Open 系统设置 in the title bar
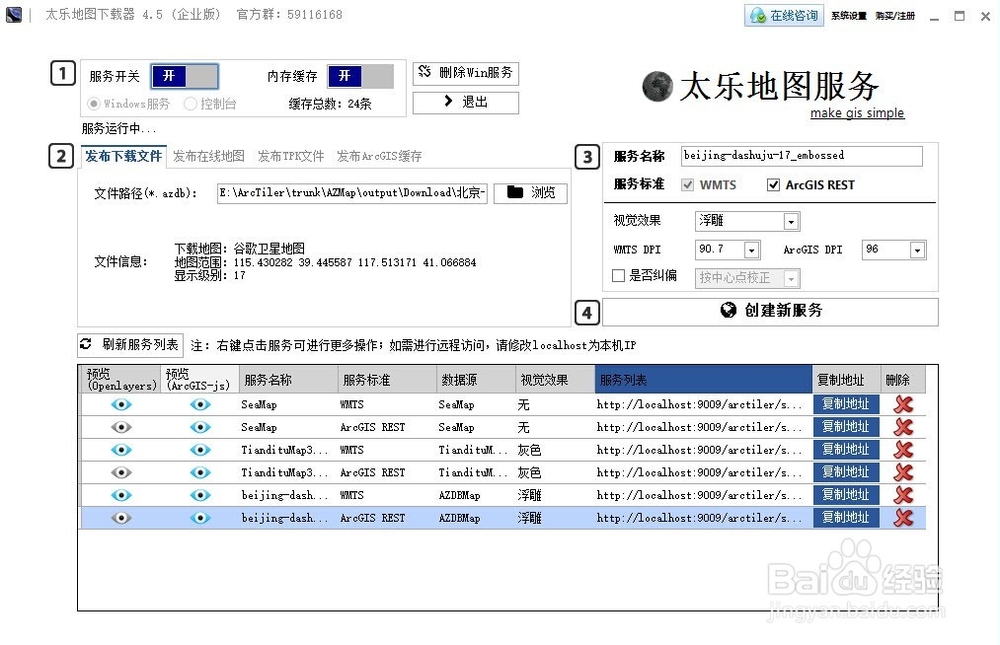The image size is (1000, 645). 848,15
